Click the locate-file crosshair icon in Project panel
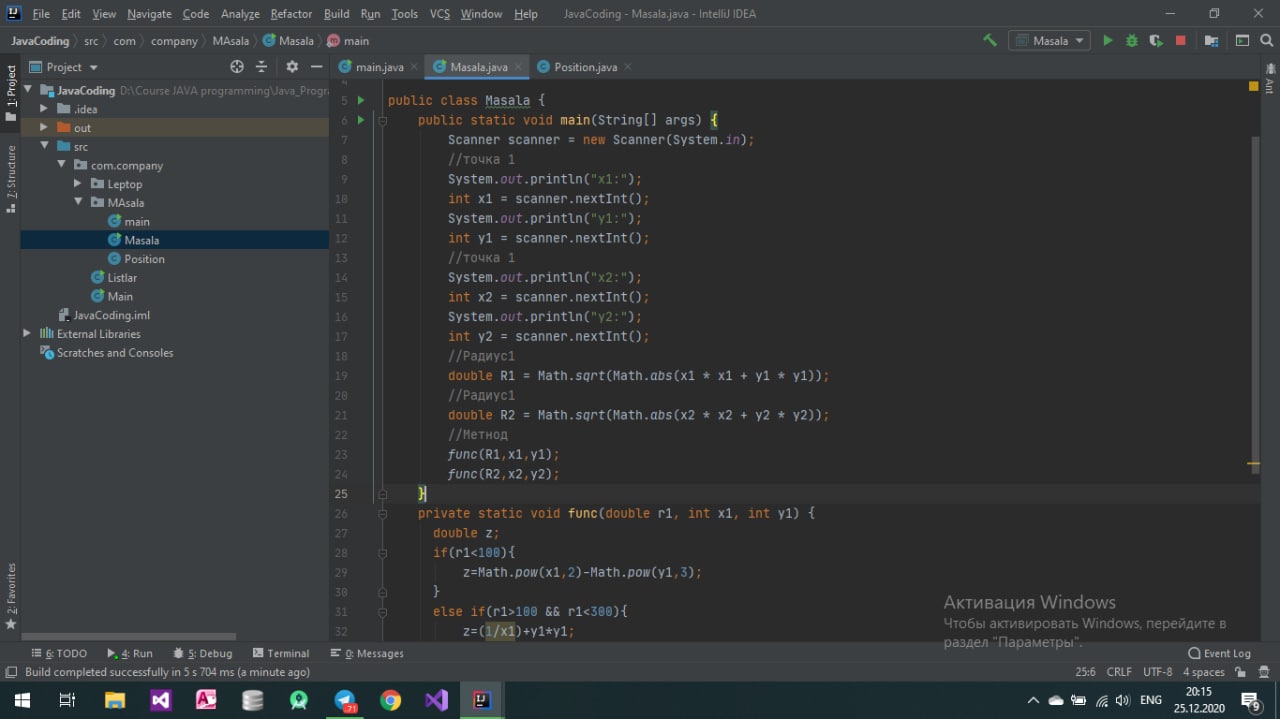Image resolution: width=1280 pixels, height=719 pixels. tap(237, 67)
